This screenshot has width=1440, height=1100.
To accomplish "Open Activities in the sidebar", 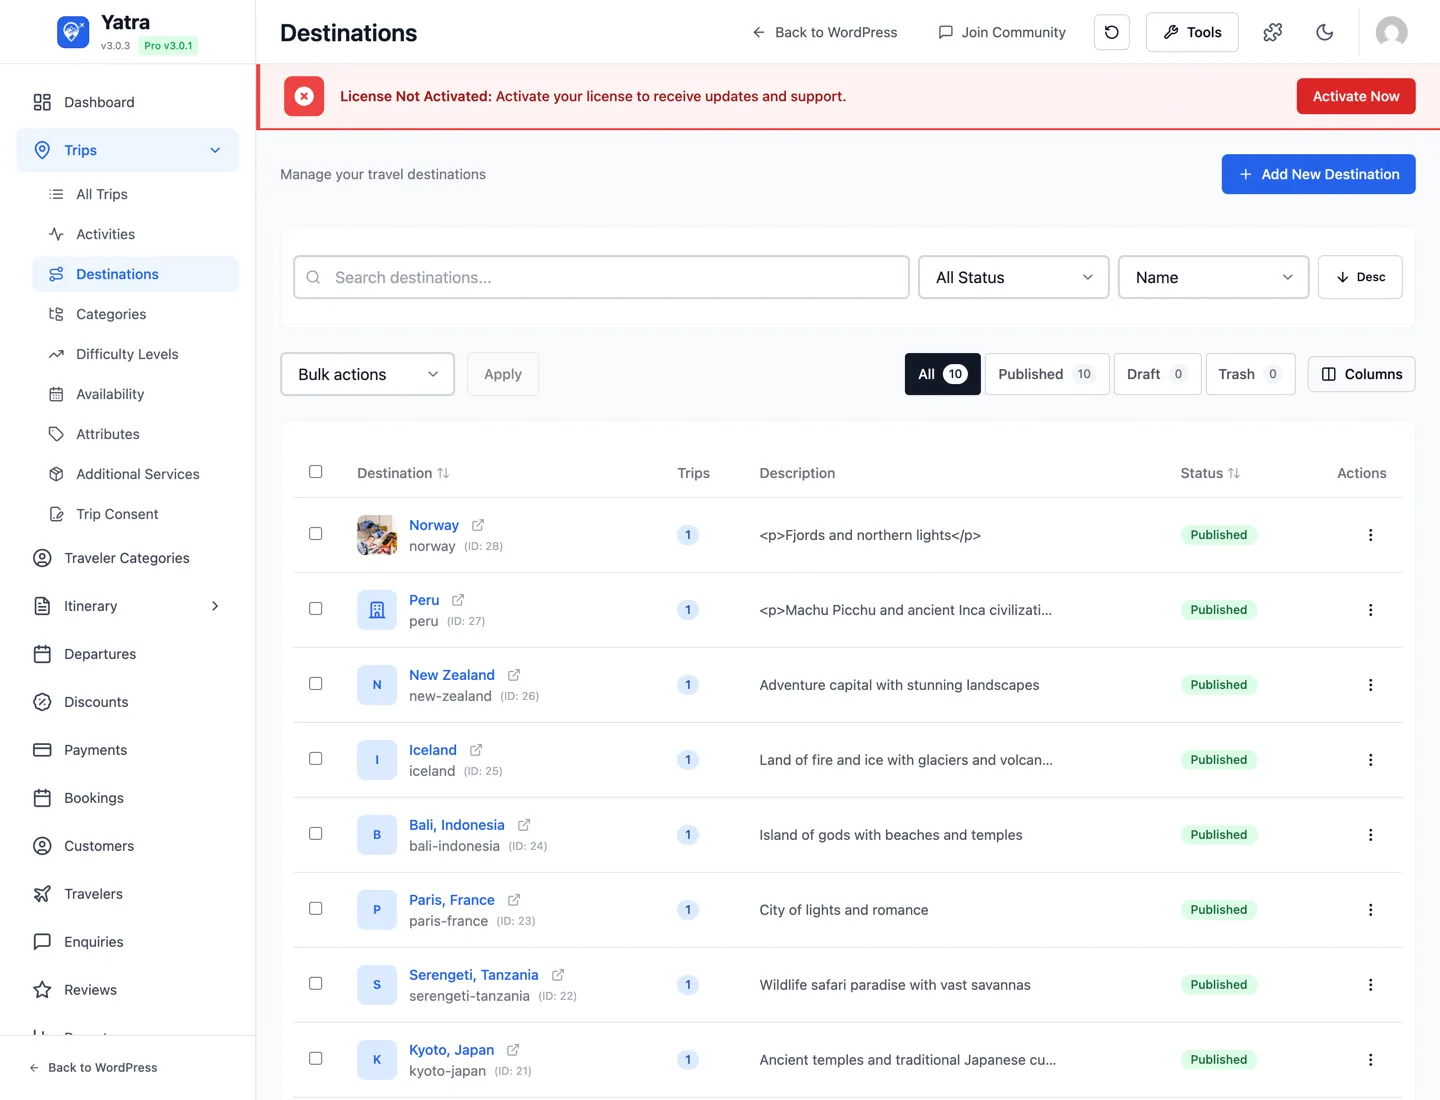I will (136, 234).
